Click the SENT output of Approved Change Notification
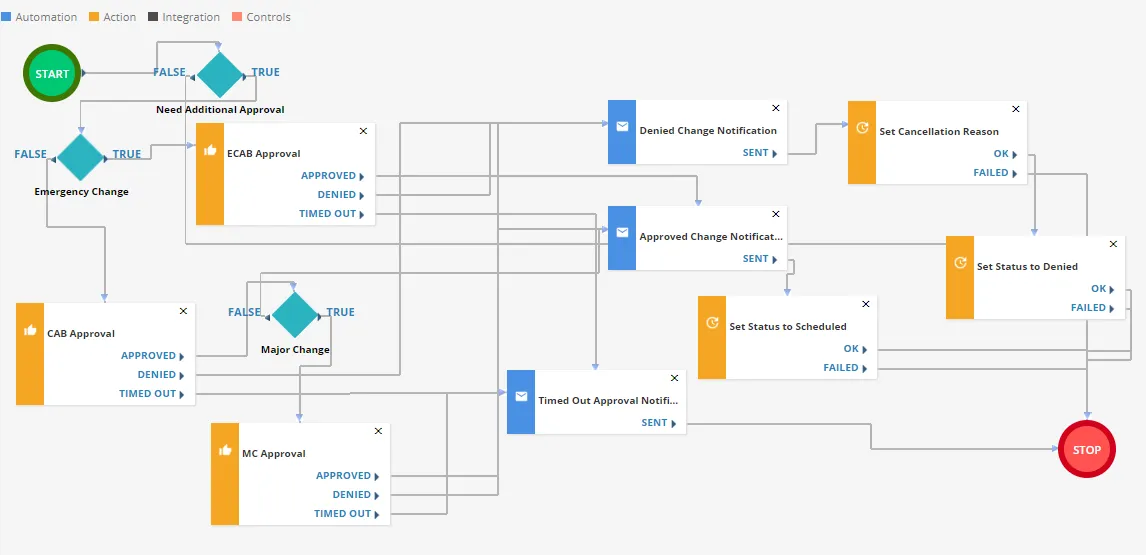This screenshot has width=1146, height=555. [x=760, y=259]
